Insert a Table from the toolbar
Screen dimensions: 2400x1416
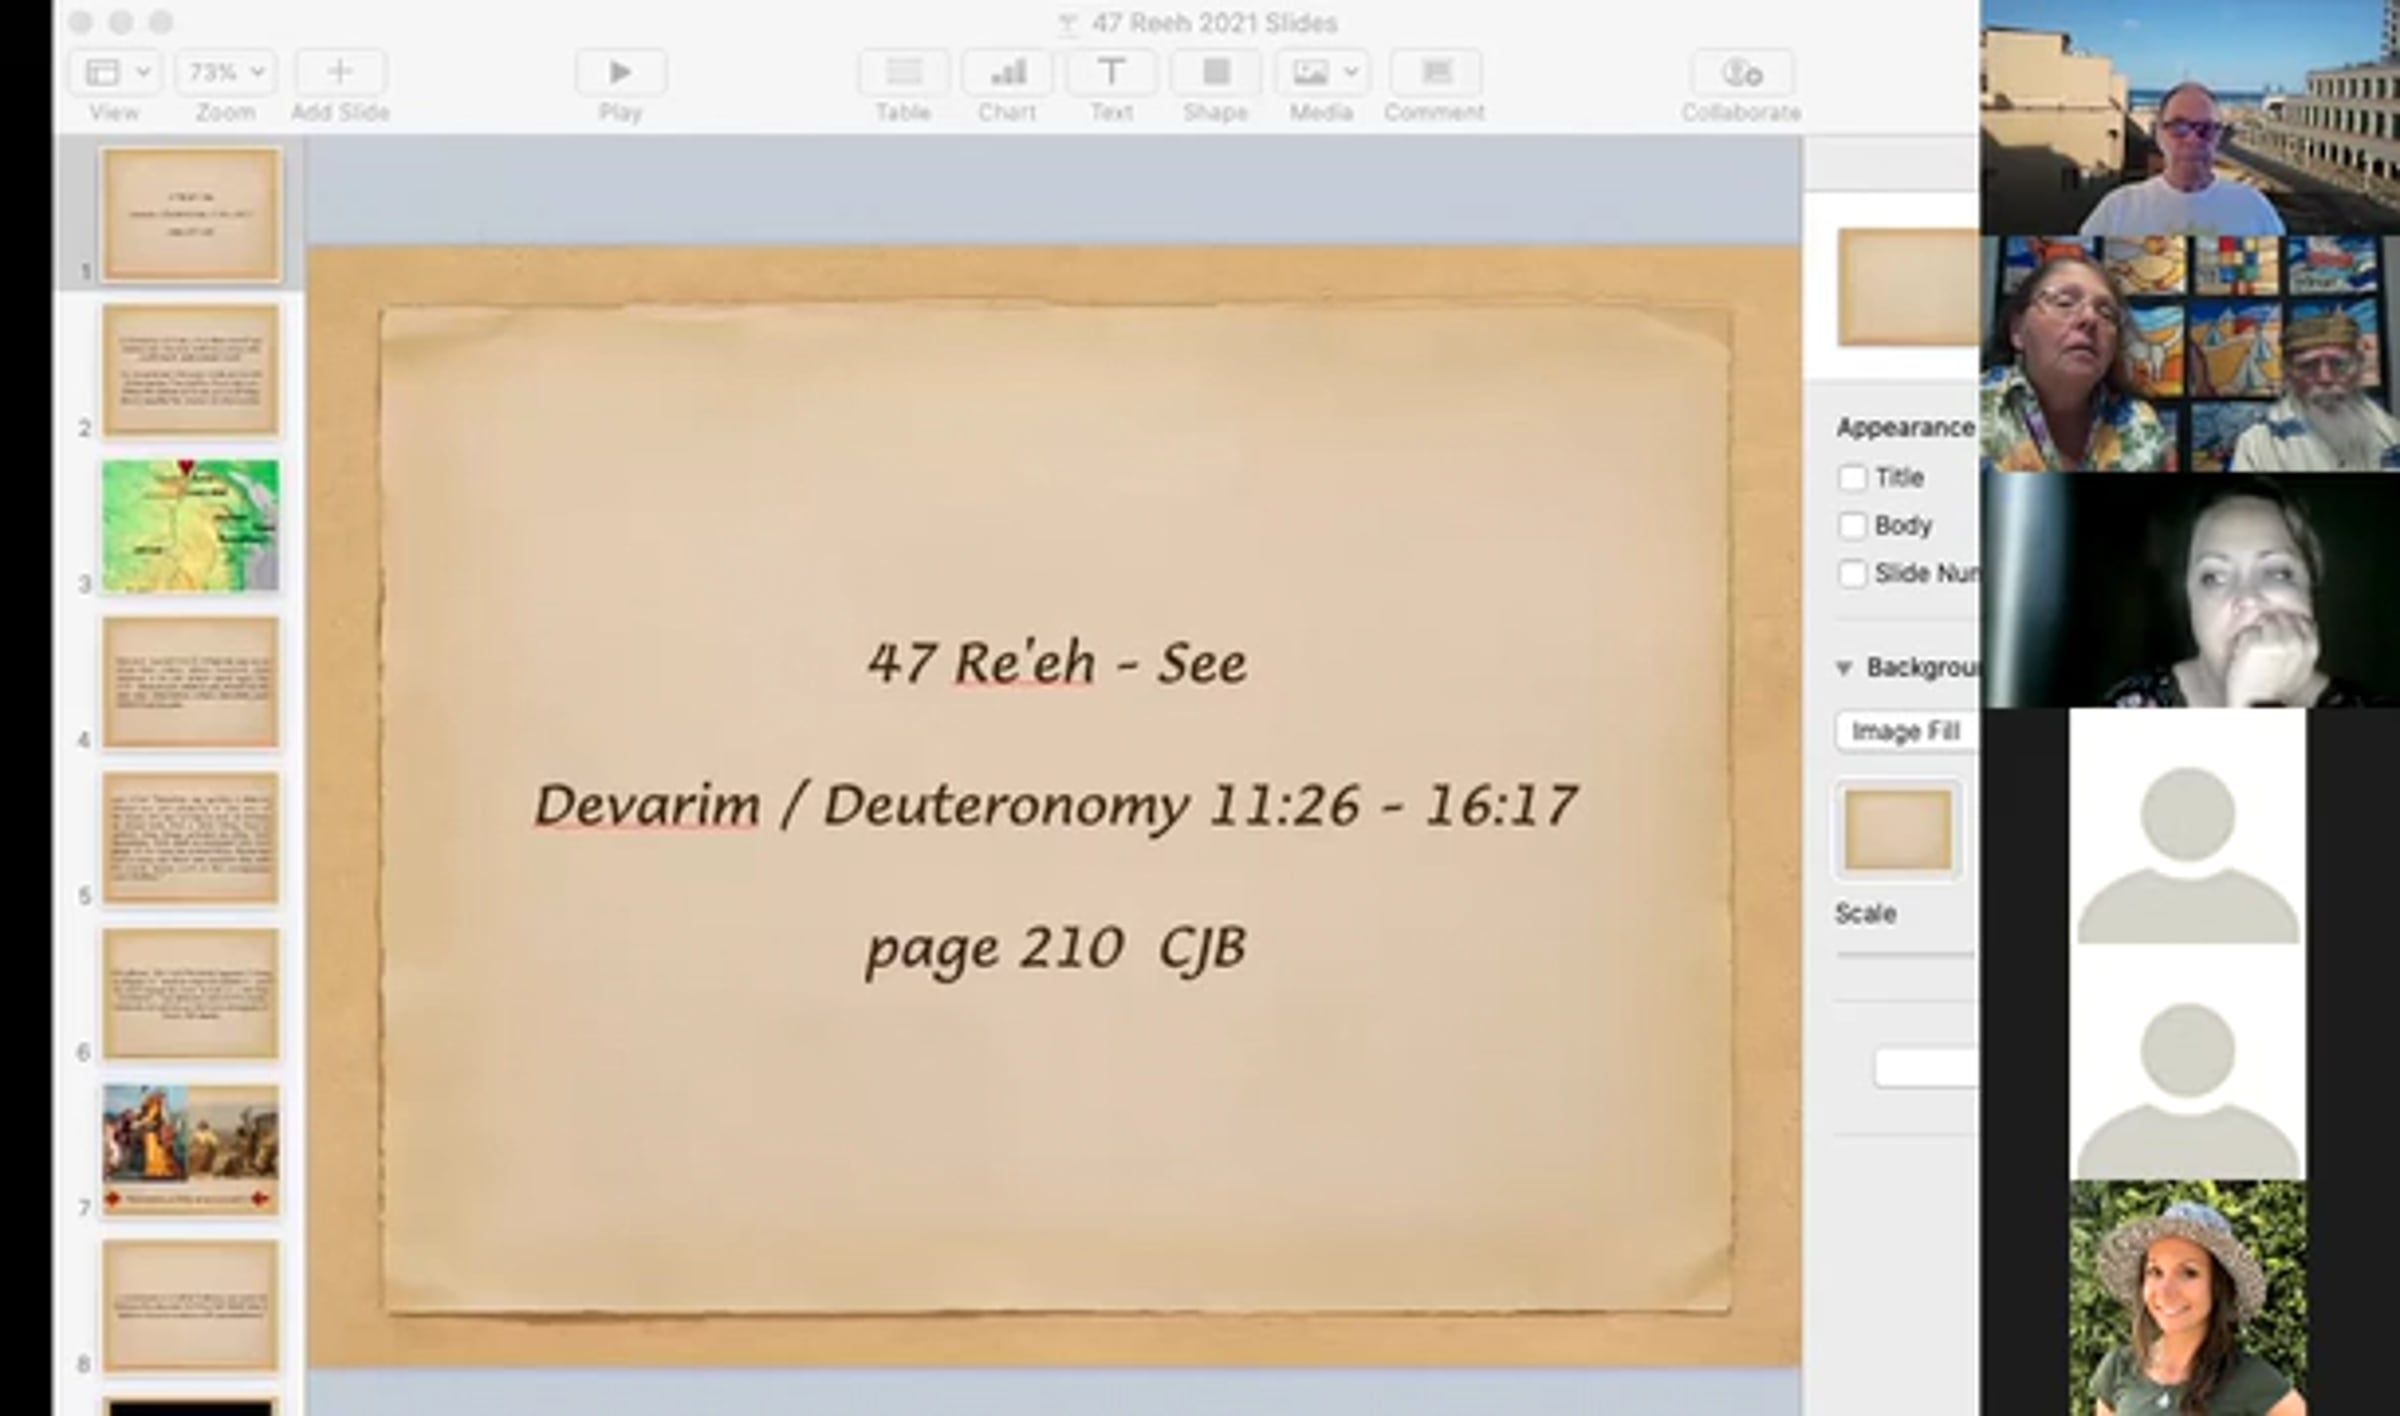click(903, 72)
